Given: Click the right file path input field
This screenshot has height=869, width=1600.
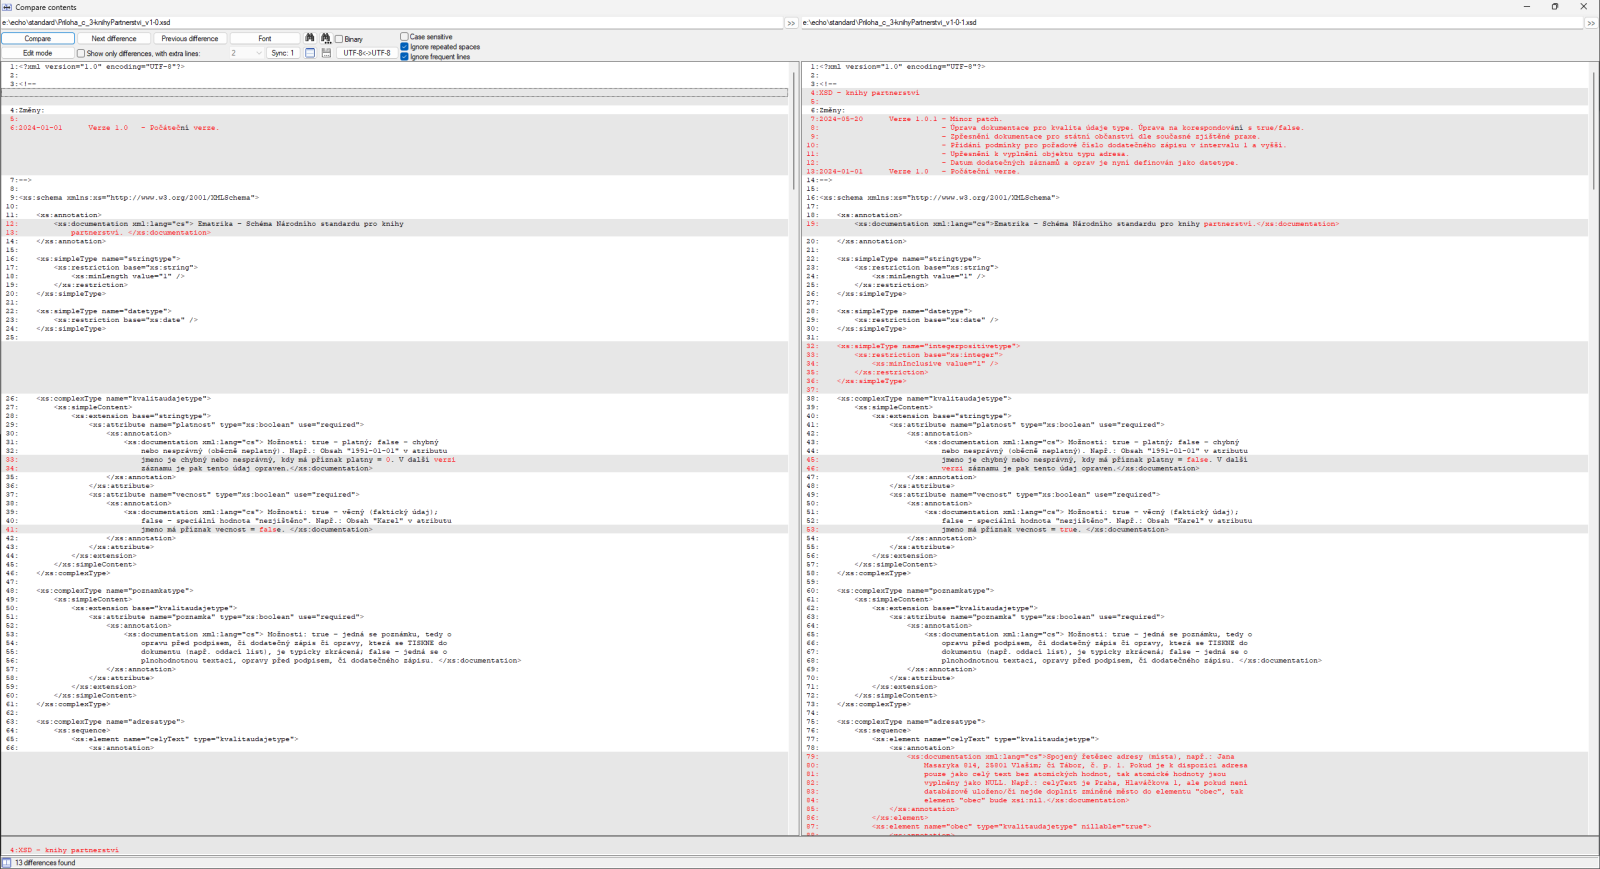Looking at the screenshot, I should click(1192, 22).
